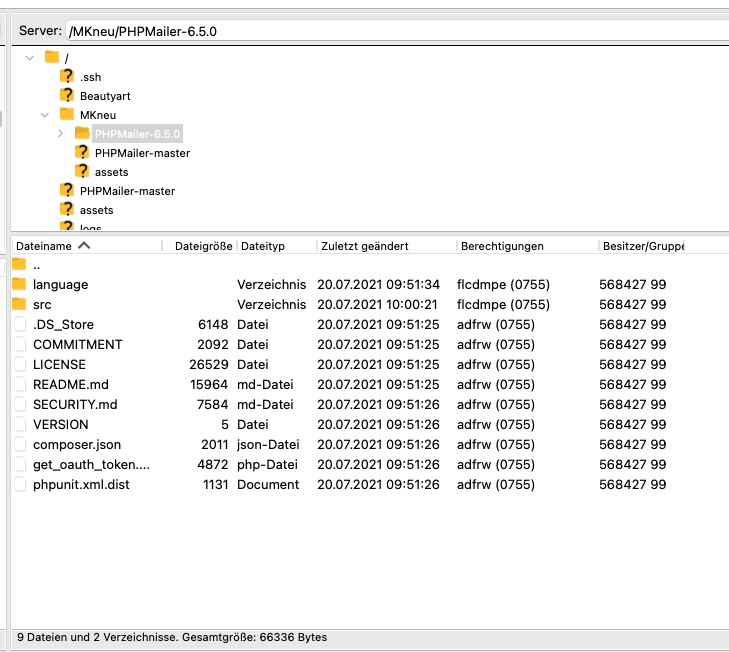
Task: Click the MKneu folder icon in tree
Action: 67,115
